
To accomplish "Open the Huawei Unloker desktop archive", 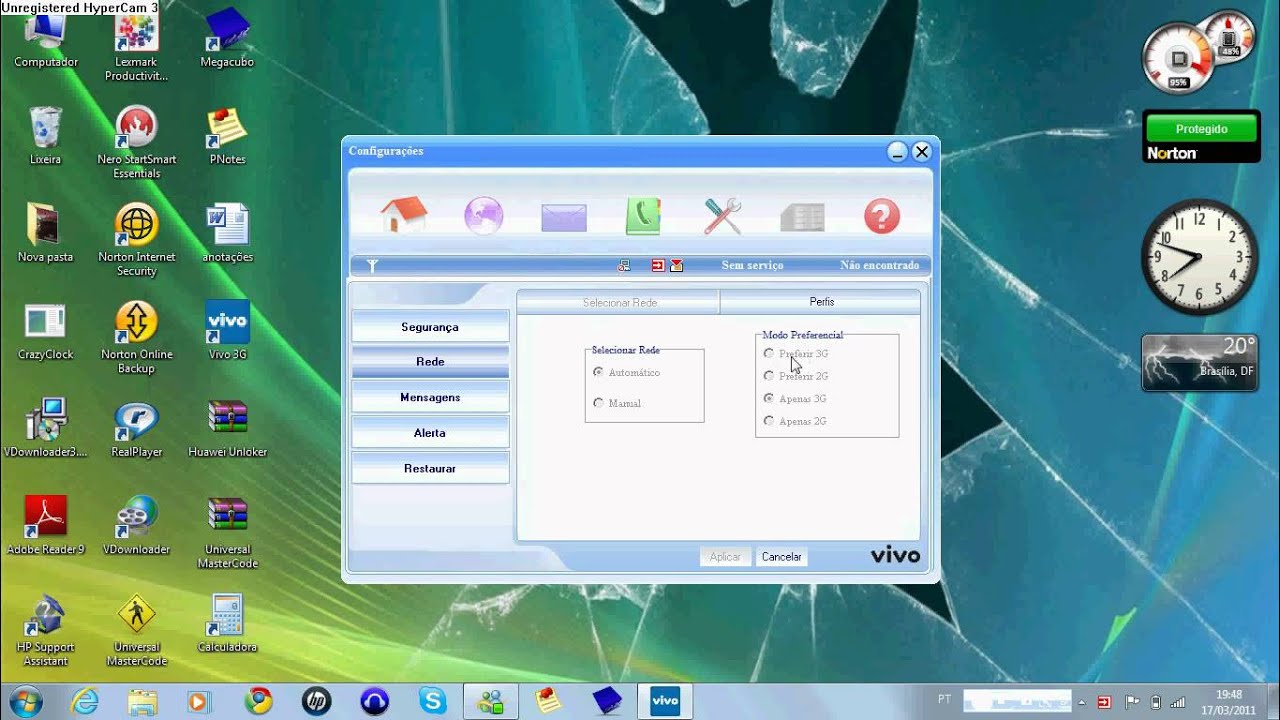I will (x=227, y=430).
